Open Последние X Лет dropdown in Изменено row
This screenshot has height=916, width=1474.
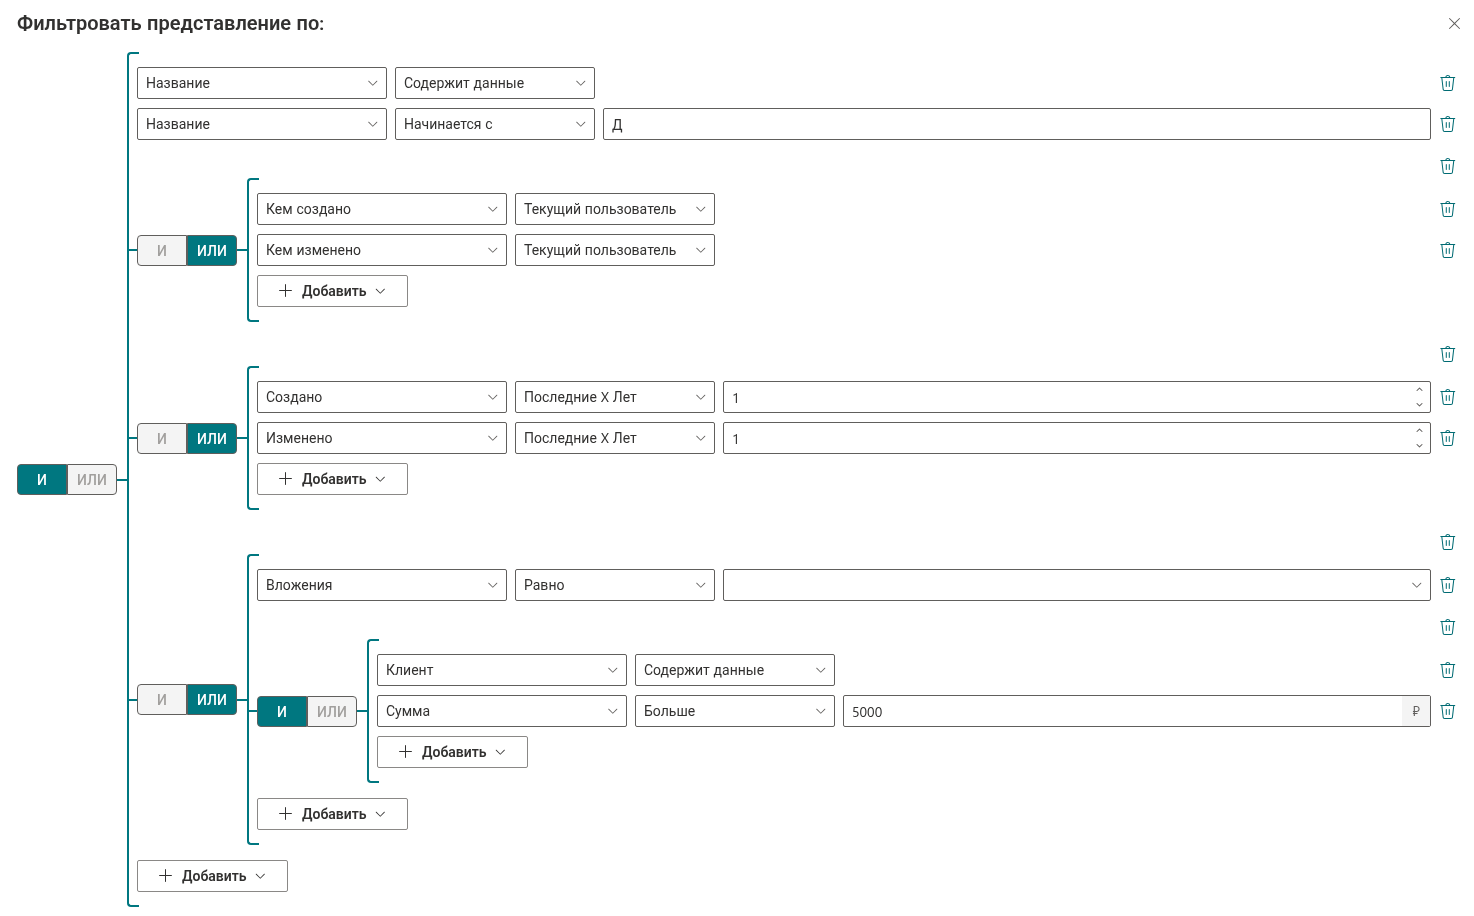click(x=615, y=438)
